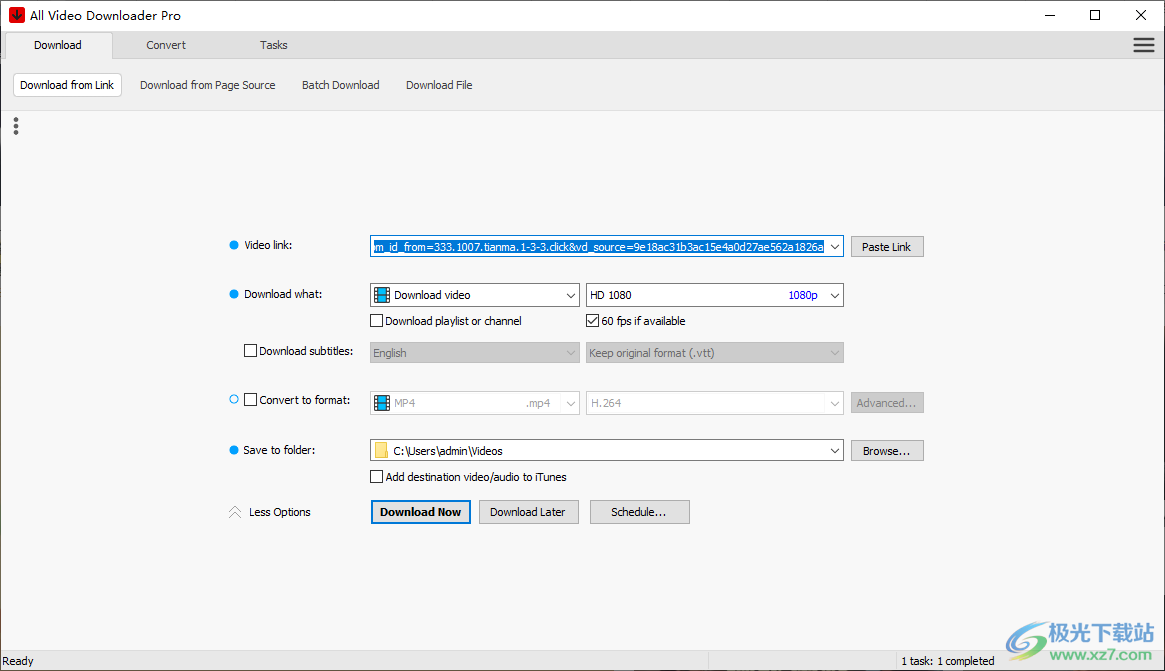Enable the Download subtitles checkbox

click(x=250, y=350)
